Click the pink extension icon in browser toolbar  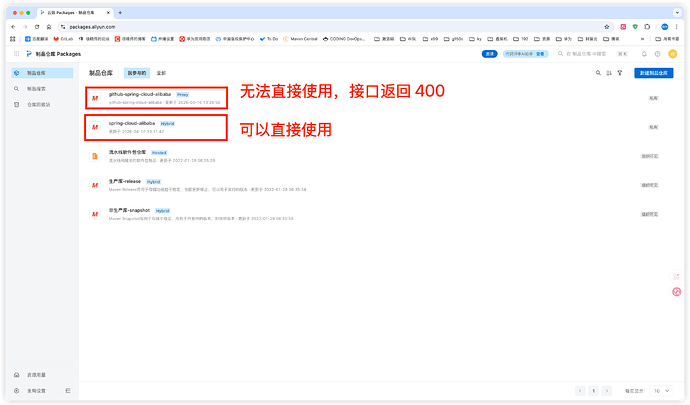point(623,27)
